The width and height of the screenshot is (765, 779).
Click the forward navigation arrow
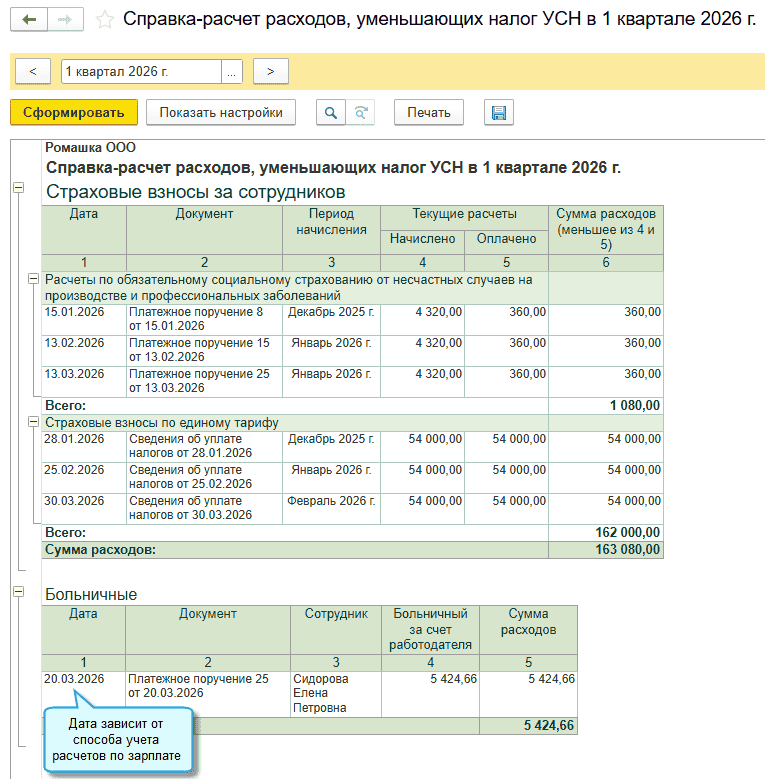65,20
